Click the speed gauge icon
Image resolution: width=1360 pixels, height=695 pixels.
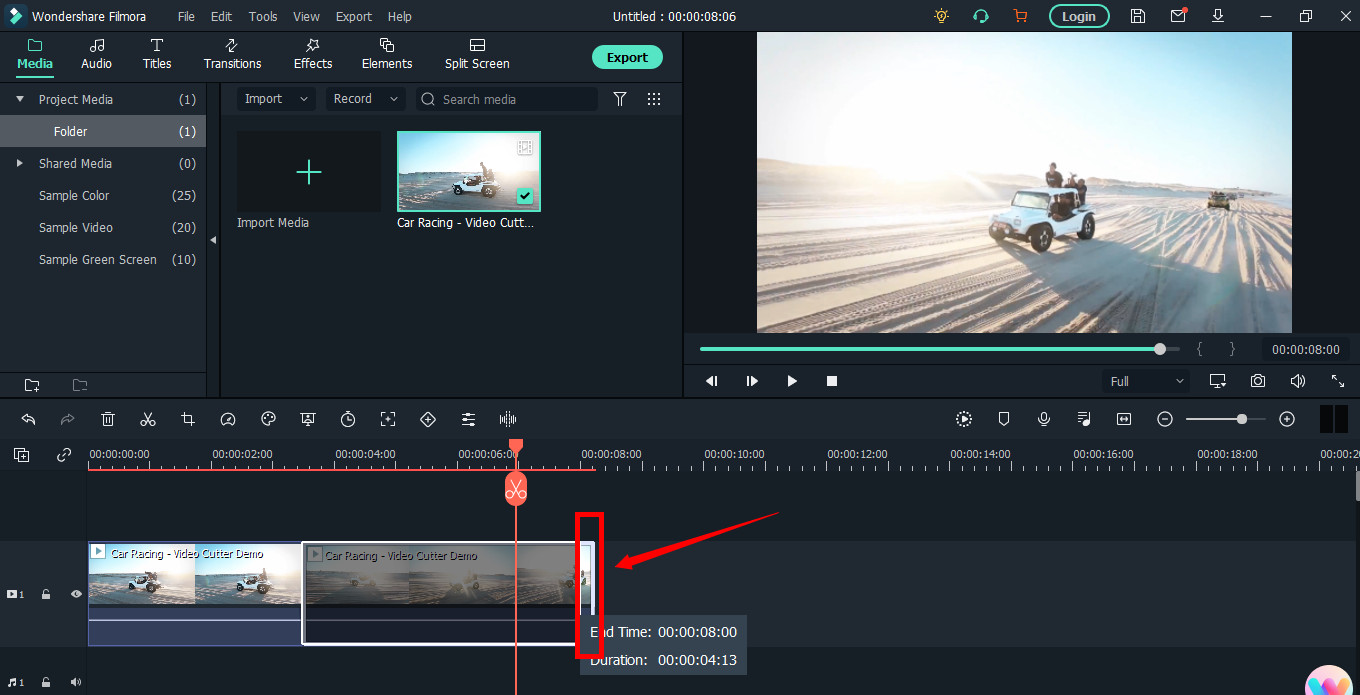(x=228, y=419)
